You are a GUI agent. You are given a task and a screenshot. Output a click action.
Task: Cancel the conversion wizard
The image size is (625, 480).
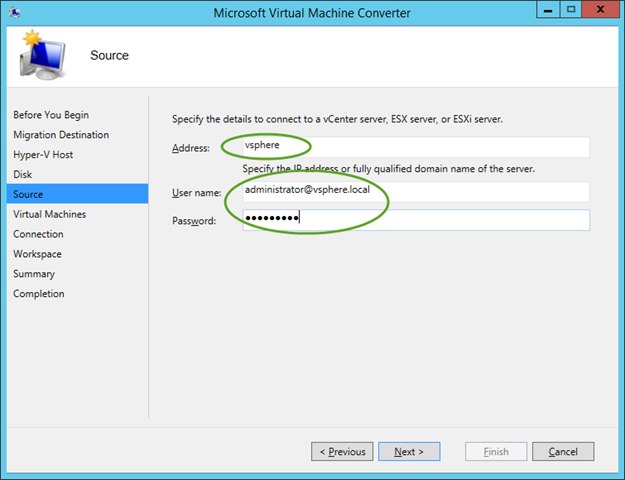coord(563,451)
